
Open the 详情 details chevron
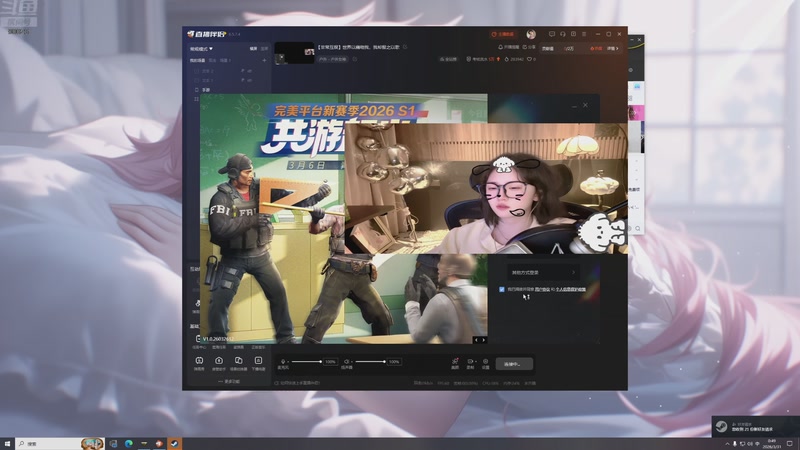[x=613, y=48]
